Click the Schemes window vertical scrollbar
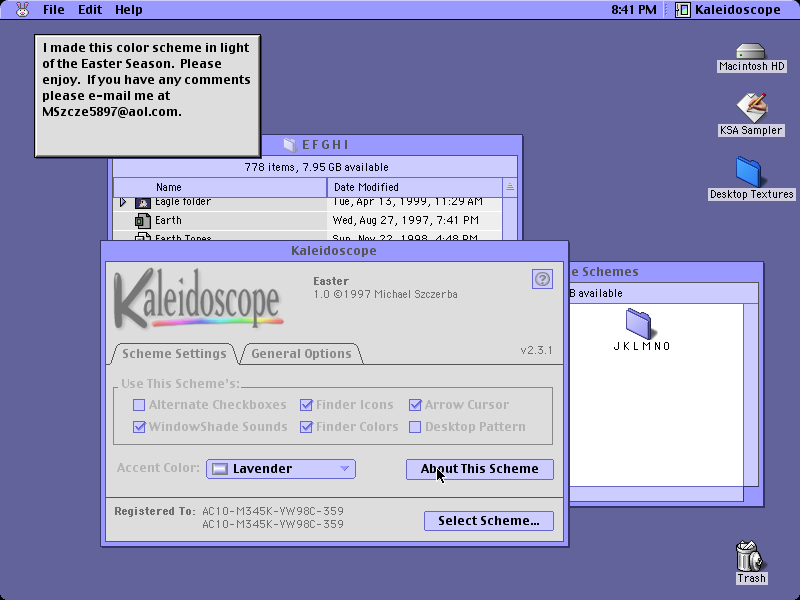The width and height of the screenshot is (800, 600). click(x=751, y=395)
